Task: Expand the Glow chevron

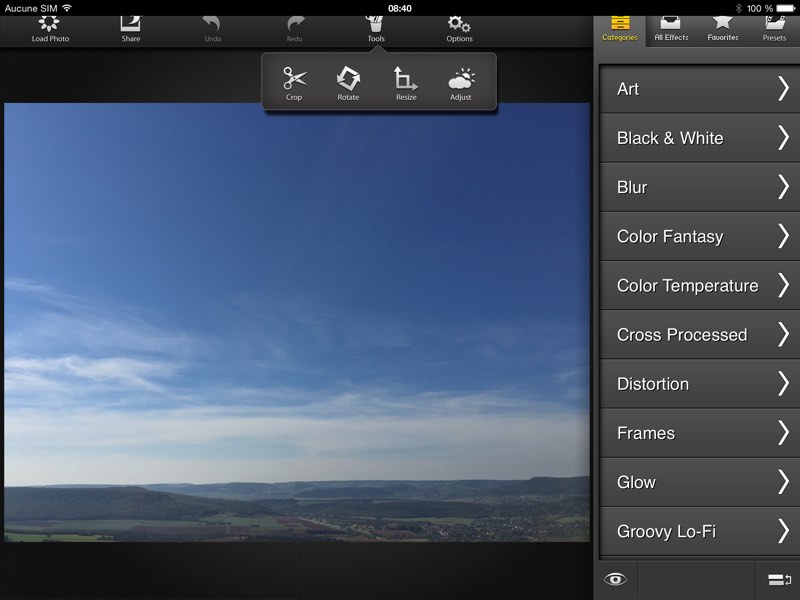Action: [784, 482]
